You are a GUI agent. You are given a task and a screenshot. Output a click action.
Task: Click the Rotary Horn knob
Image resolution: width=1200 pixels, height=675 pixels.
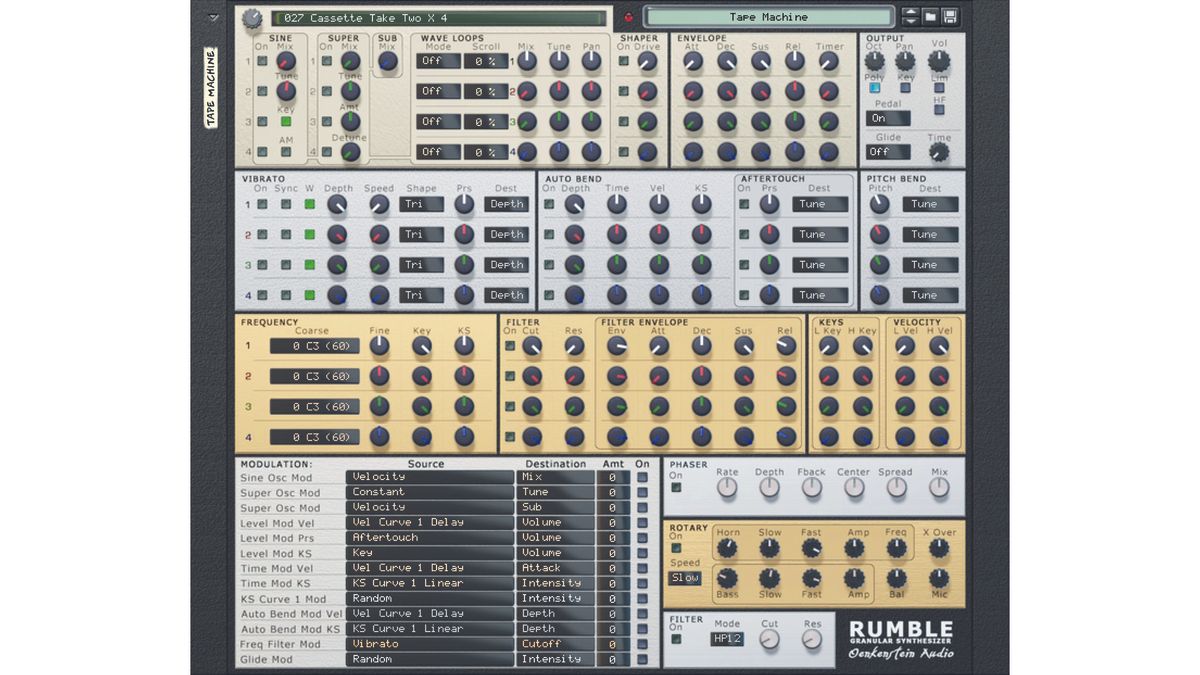pyautogui.click(x=727, y=547)
